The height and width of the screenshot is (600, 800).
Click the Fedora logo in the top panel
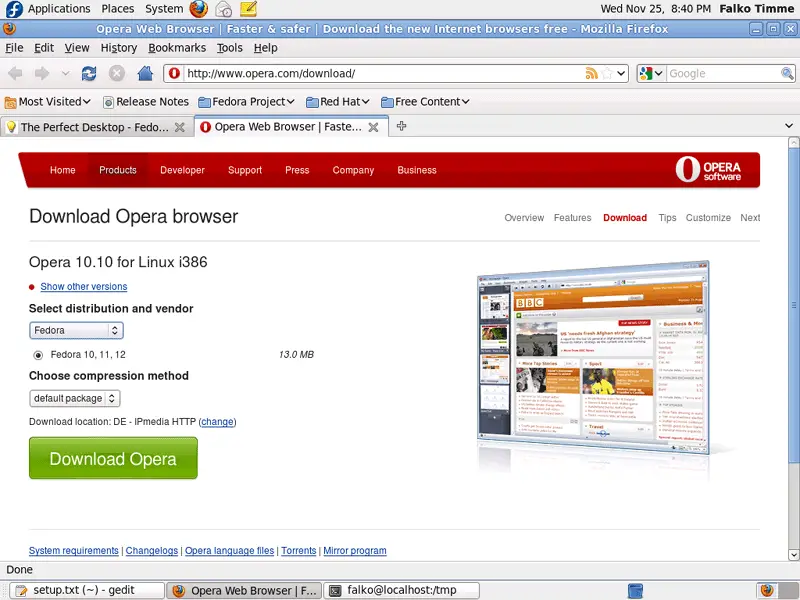(14, 9)
